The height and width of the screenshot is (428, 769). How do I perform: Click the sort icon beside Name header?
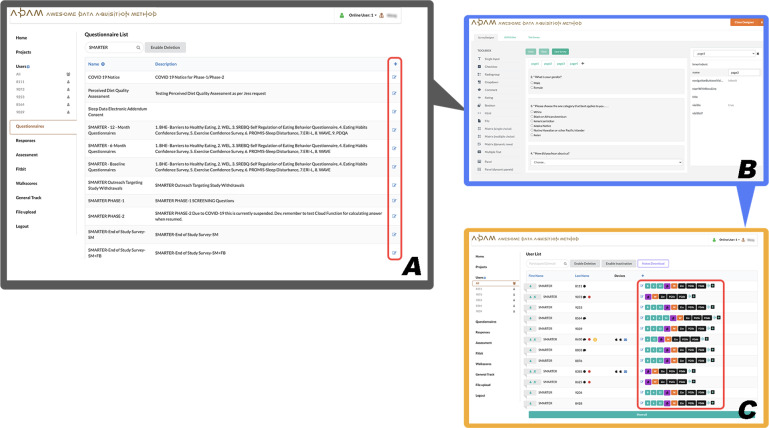104,64
